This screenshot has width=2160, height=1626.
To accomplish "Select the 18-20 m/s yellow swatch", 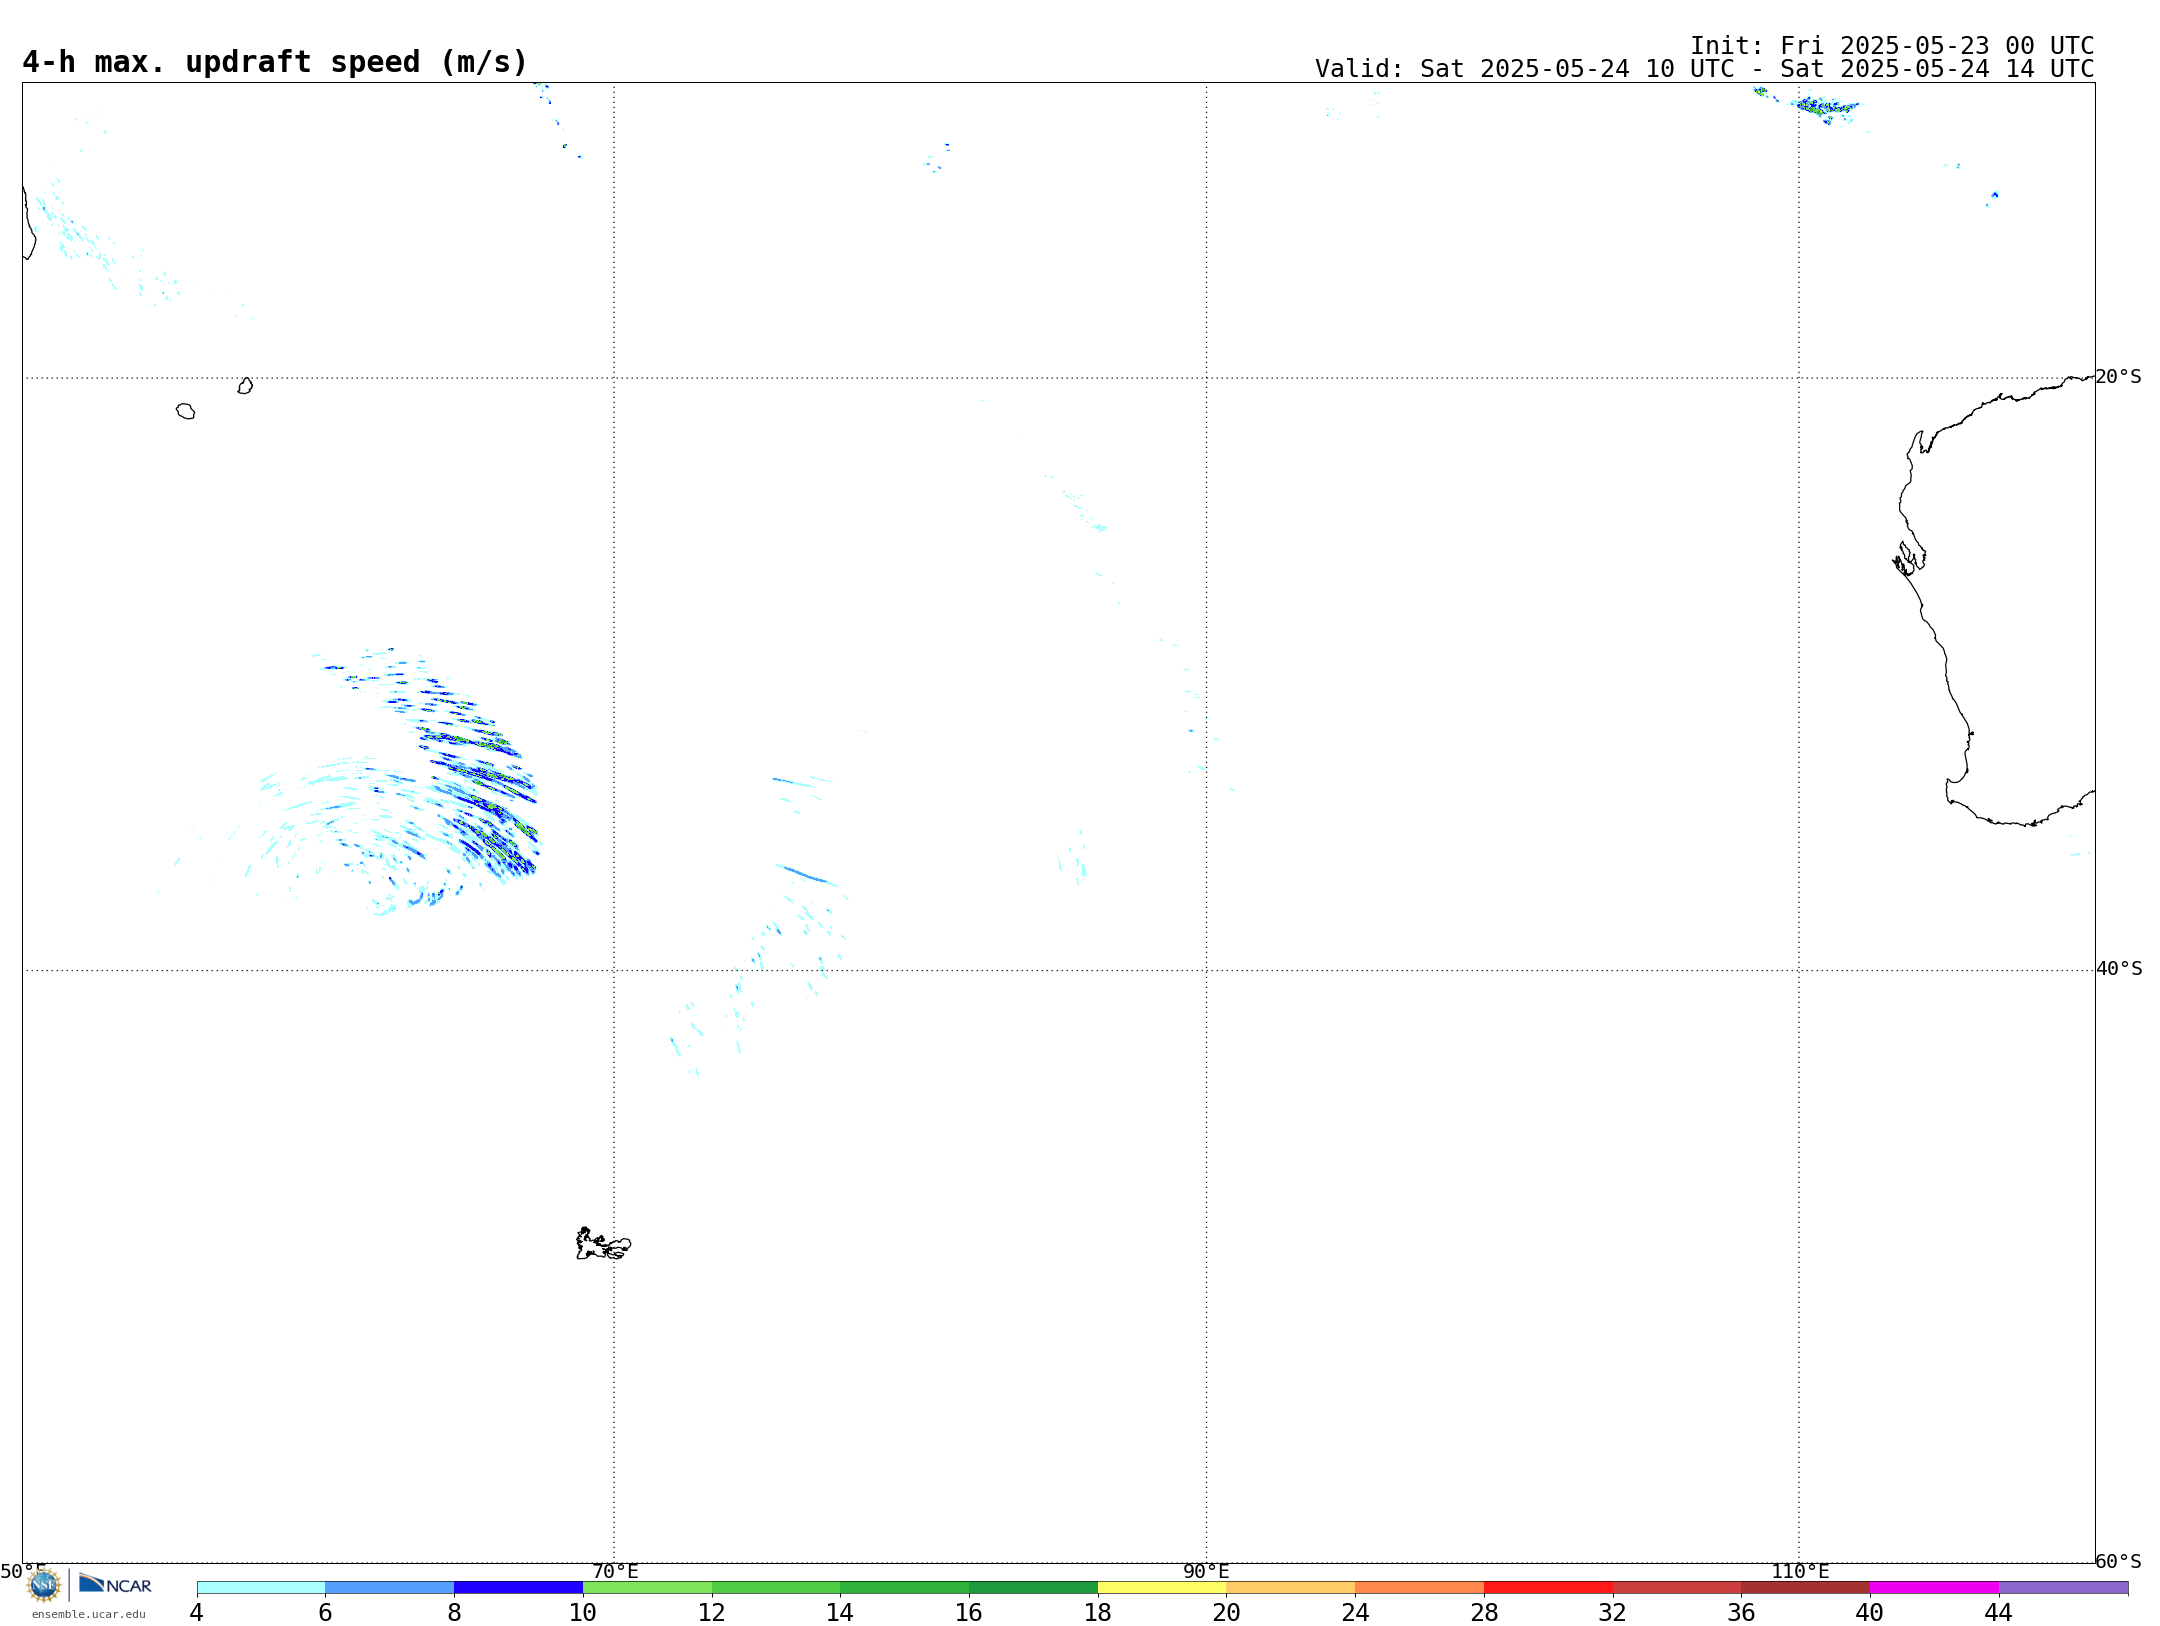I will pyautogui.click(x=1162, y=1587).
